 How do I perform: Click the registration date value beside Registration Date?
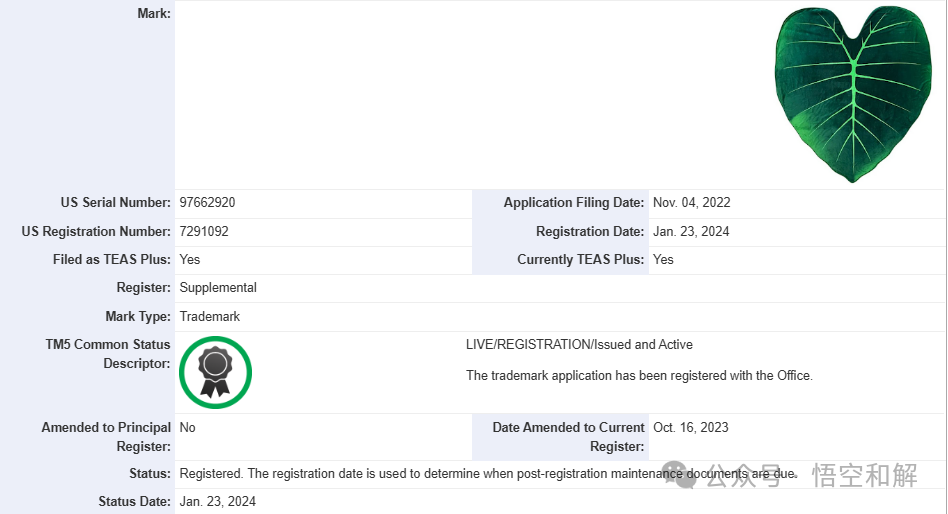tap(691, 231)
